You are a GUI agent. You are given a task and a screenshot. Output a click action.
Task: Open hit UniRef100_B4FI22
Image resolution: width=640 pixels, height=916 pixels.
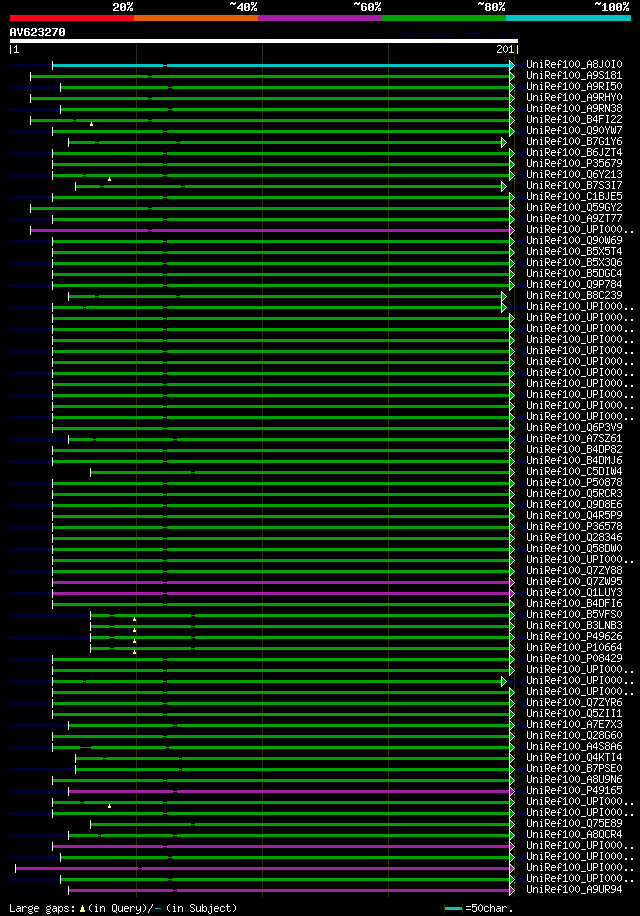tap(574, 119)
